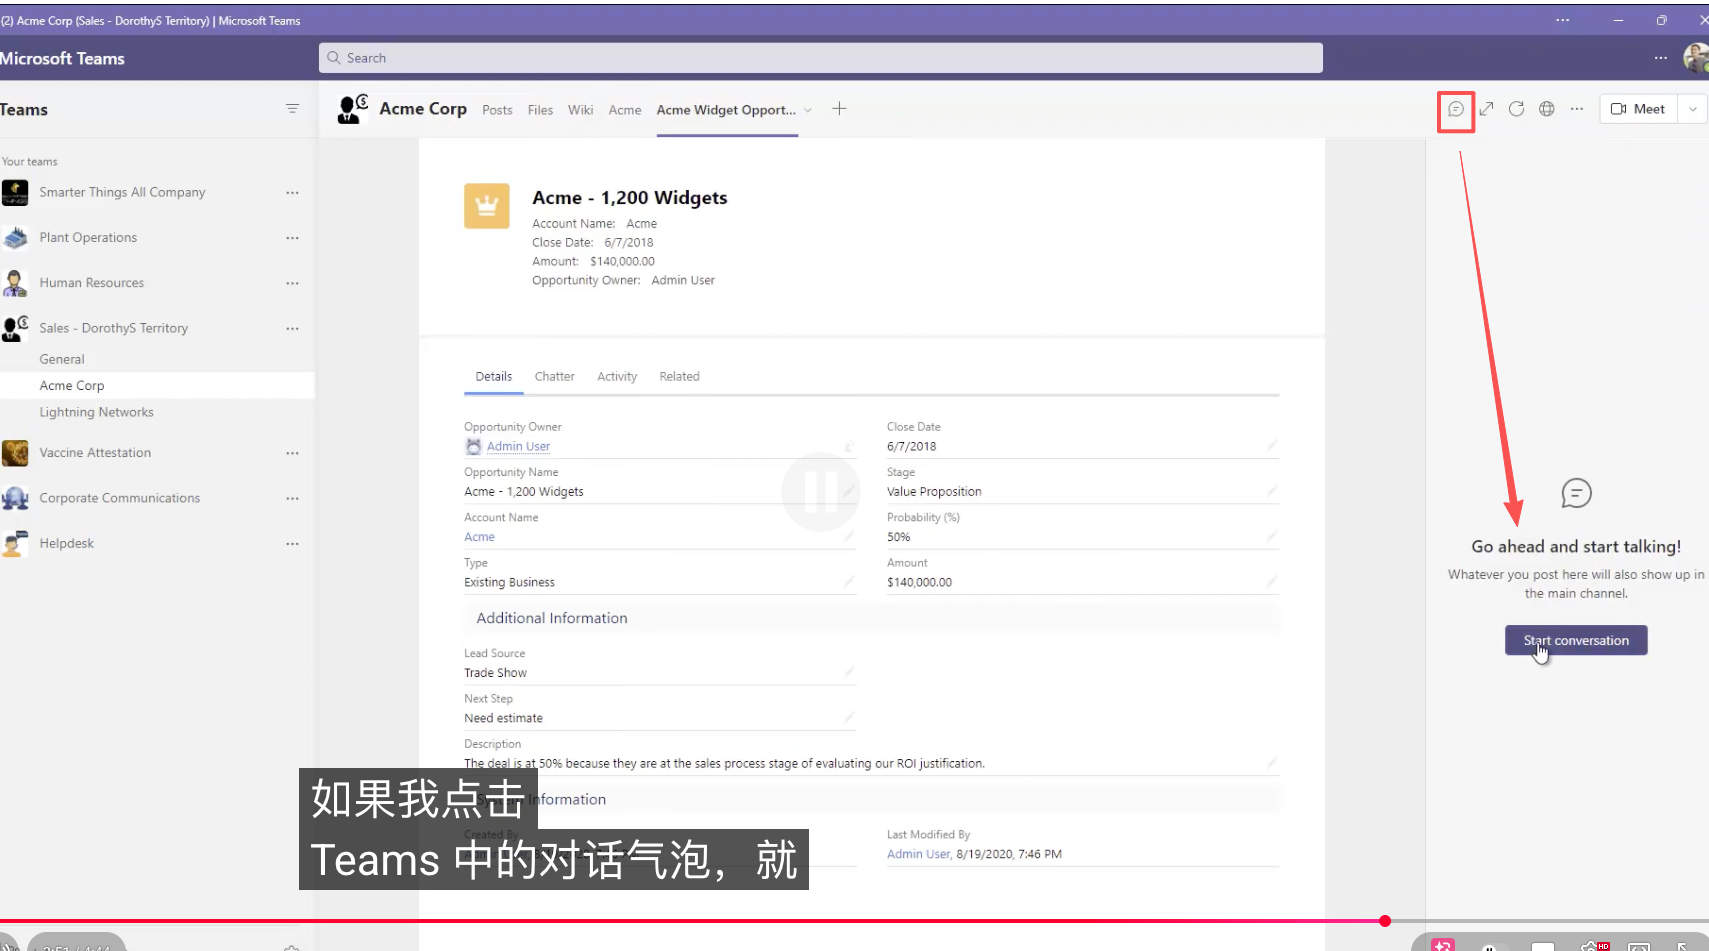Screen dimensions: 1709x951
Task: Expand the tab with the diagonal arrows icon
Action: [1487, 109]
